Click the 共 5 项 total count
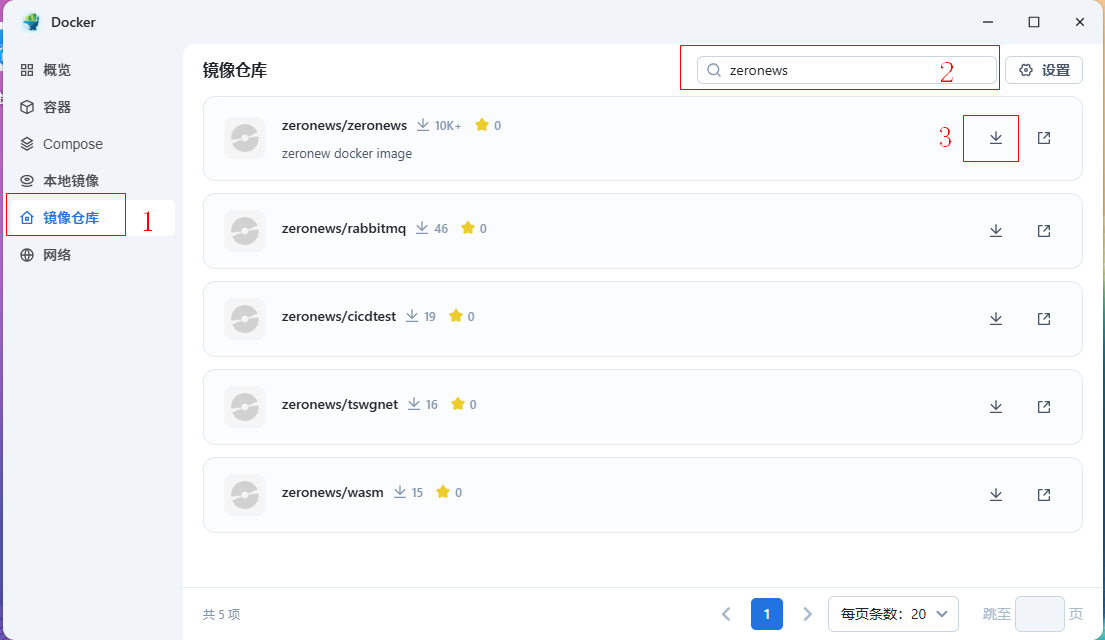 tap(221, 615)
